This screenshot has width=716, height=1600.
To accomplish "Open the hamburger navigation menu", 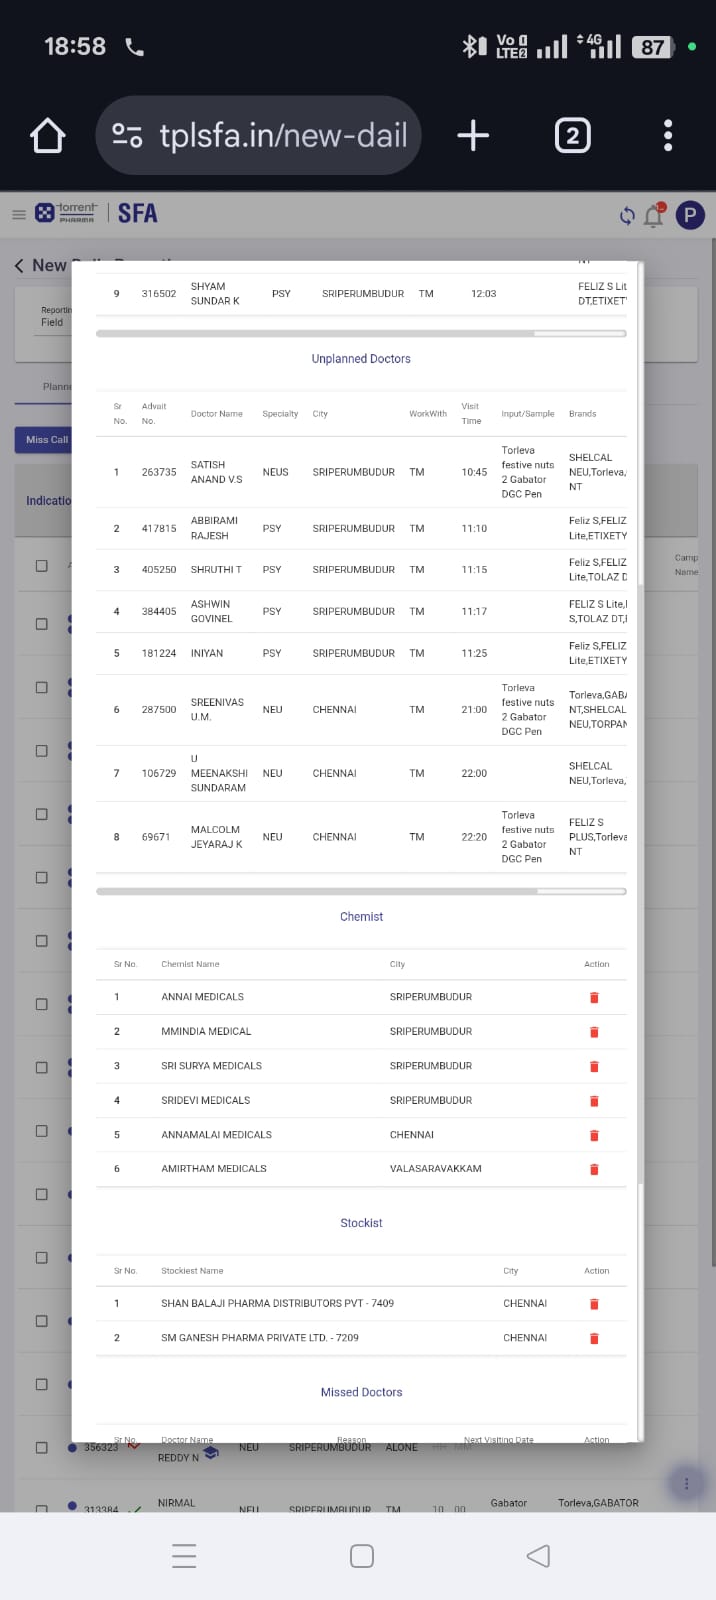I will pos(19,214).
